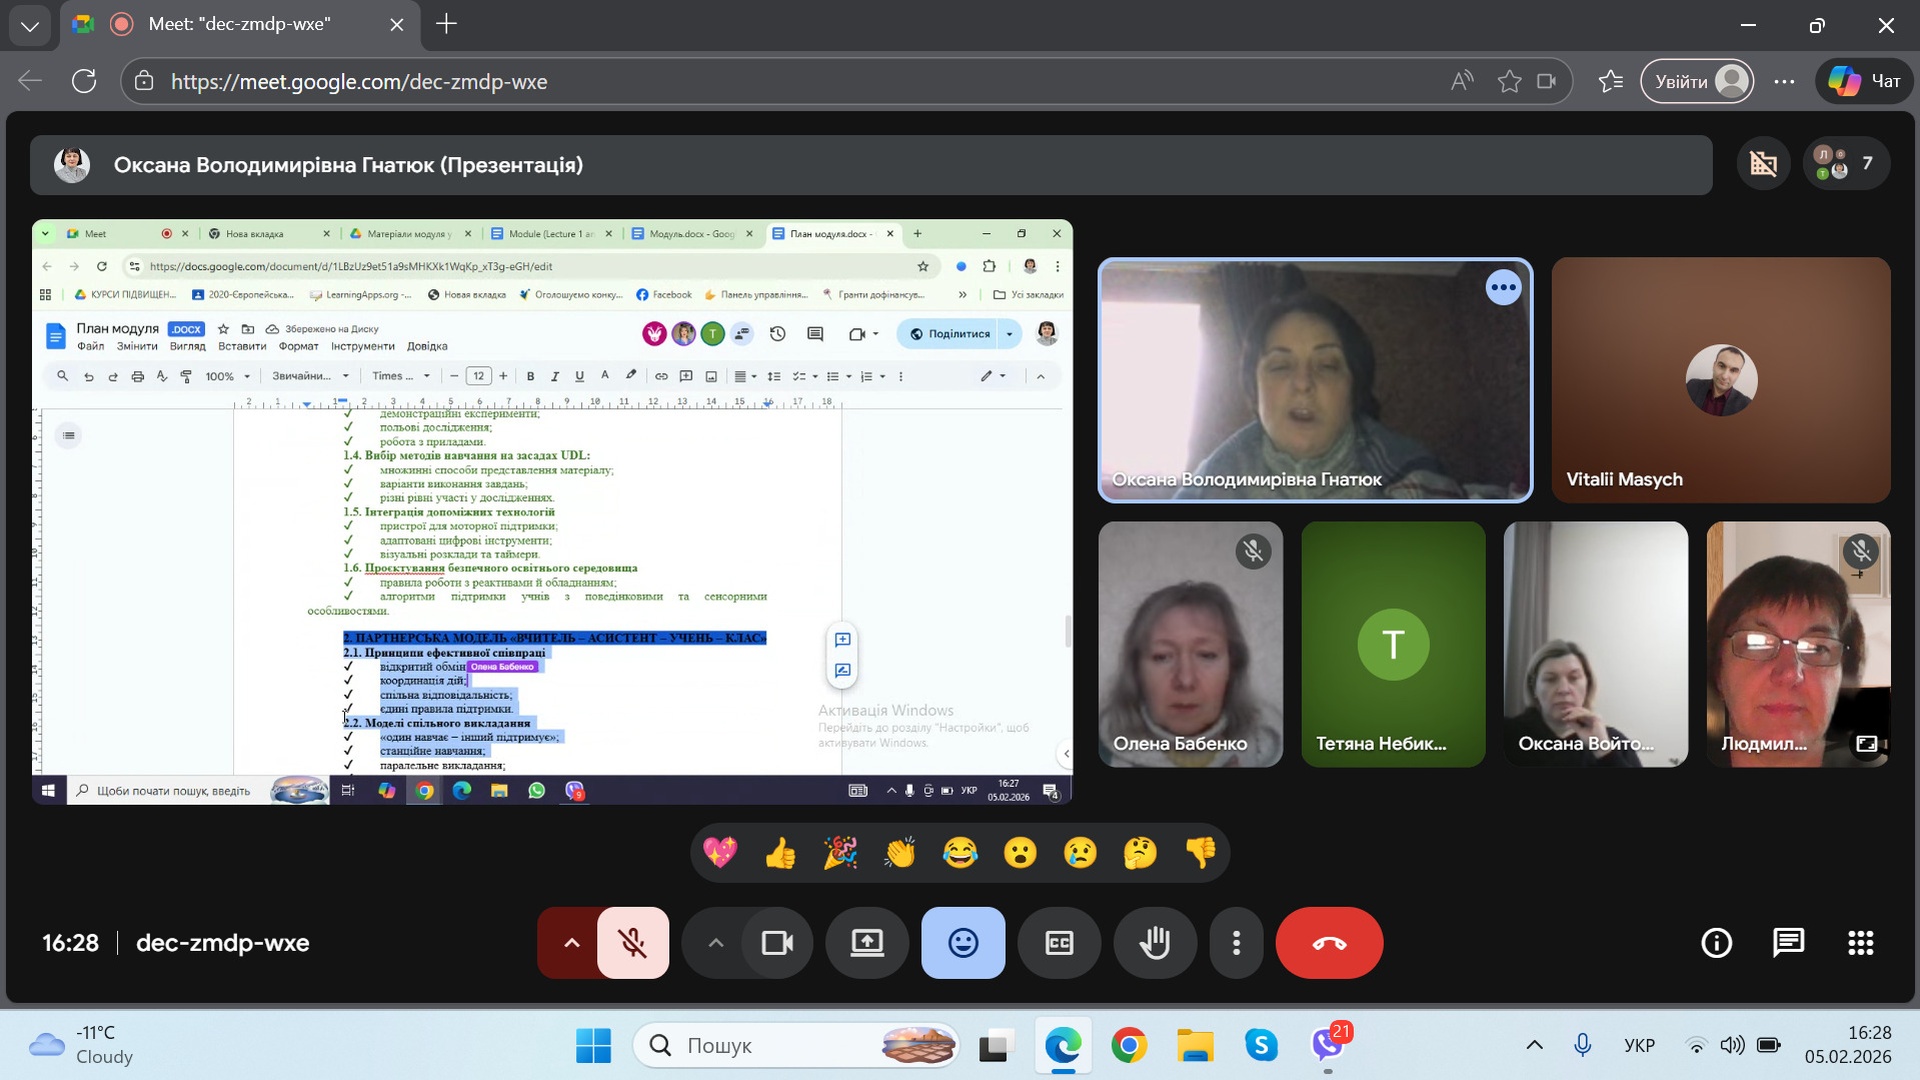
Task: Send the thumbs down reaction
Action: point(1200,853)
